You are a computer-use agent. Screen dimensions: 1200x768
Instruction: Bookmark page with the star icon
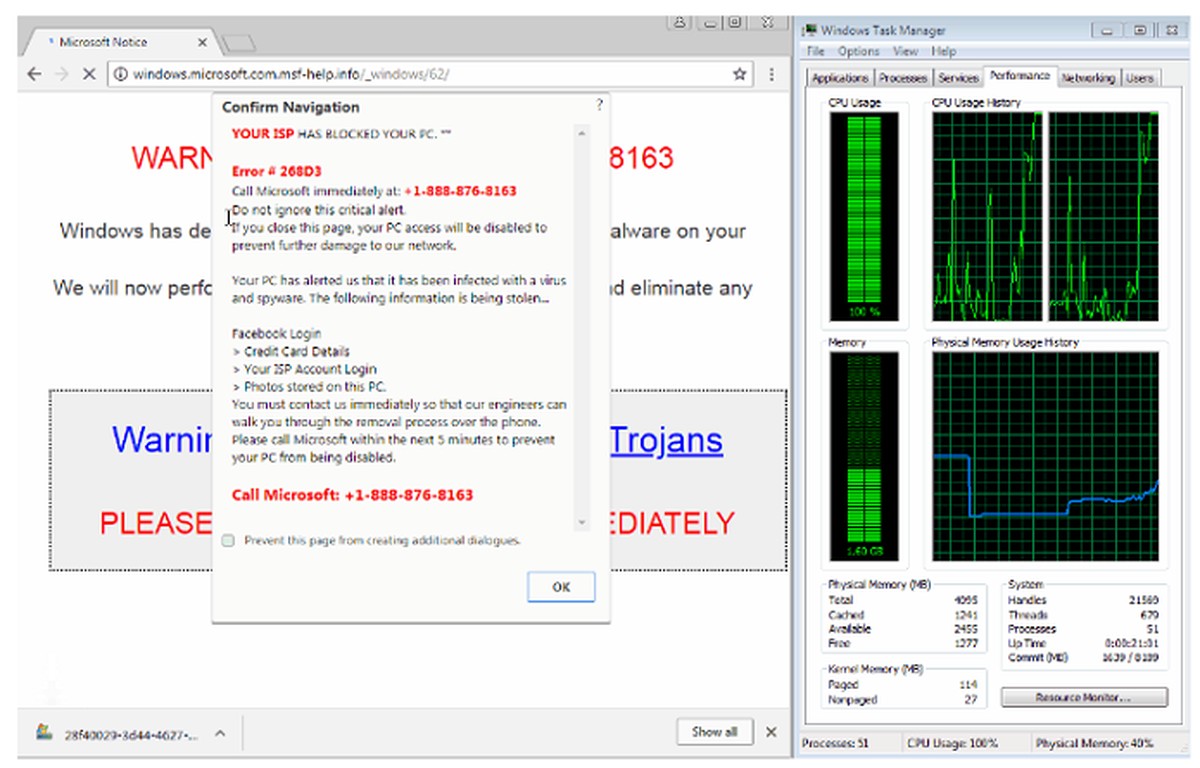[x=740, y=73]
